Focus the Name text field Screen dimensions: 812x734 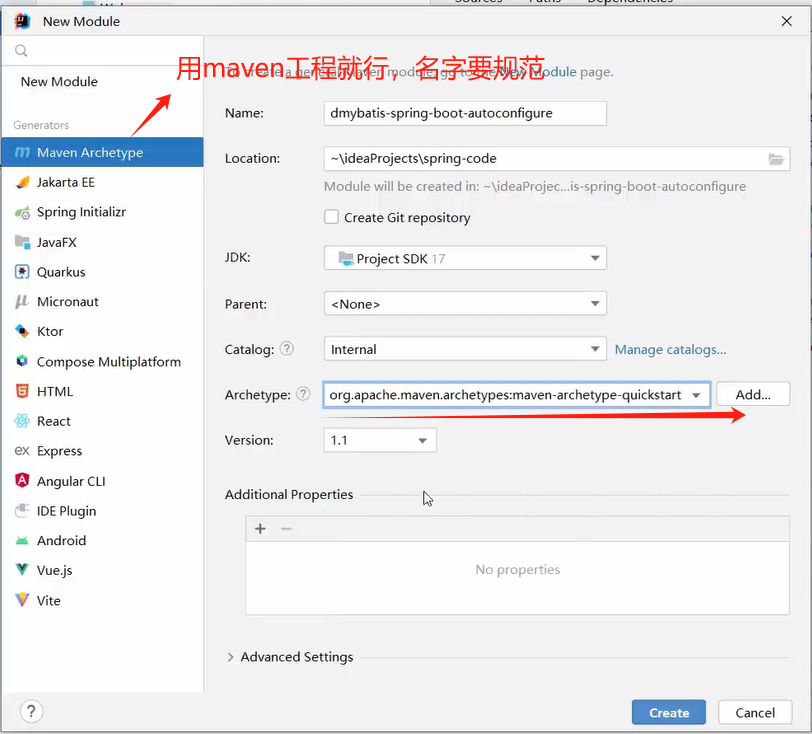coord(465,113)
